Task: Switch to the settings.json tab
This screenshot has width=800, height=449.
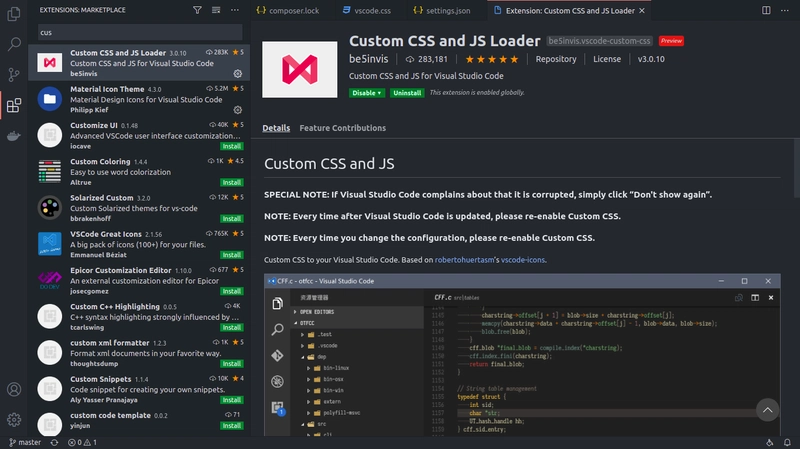Action: coord(442,10)
